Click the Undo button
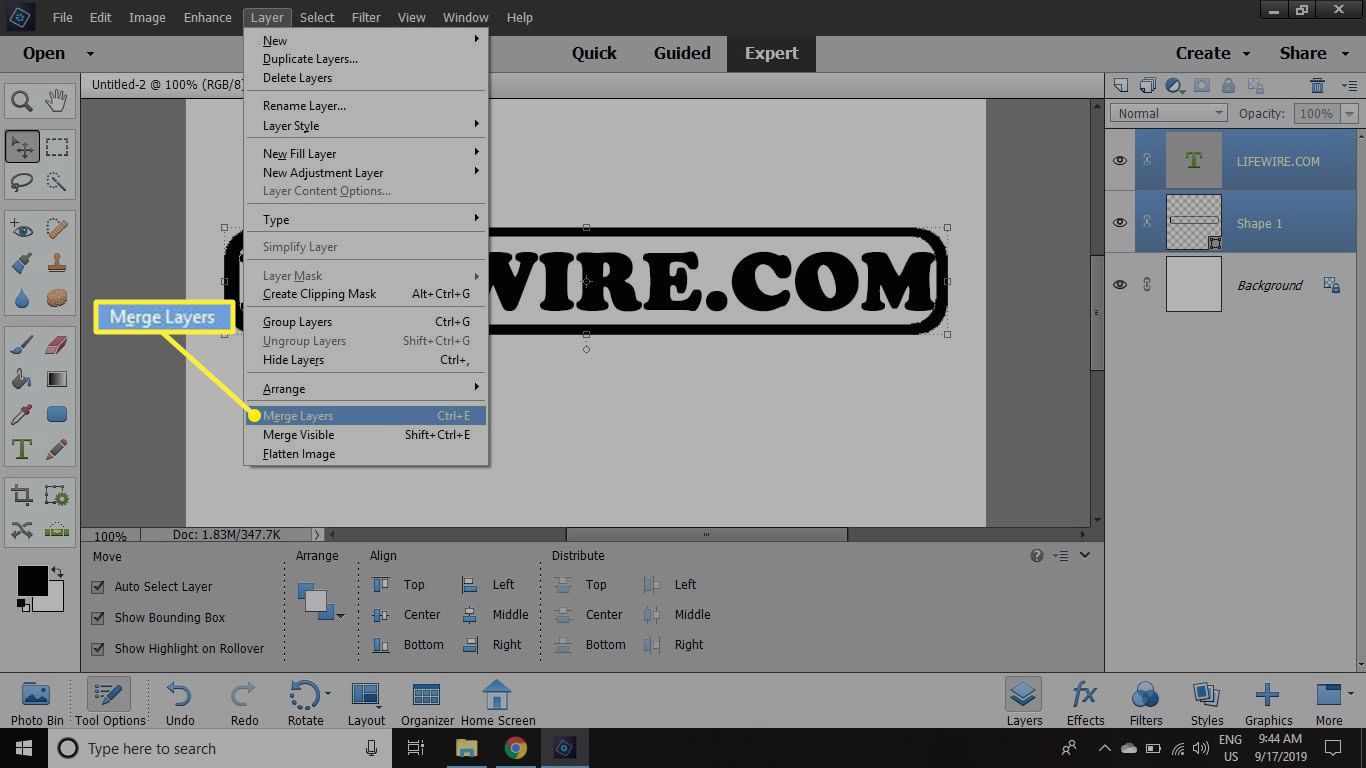The height and width of the screenshot is (768, 1366). 180,702
